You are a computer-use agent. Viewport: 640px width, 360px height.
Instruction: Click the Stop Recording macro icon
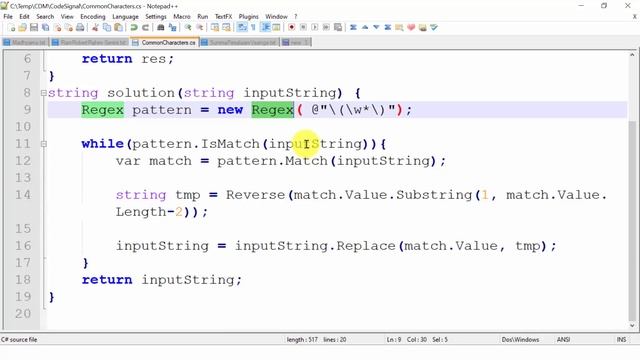[x=303, y=28]
